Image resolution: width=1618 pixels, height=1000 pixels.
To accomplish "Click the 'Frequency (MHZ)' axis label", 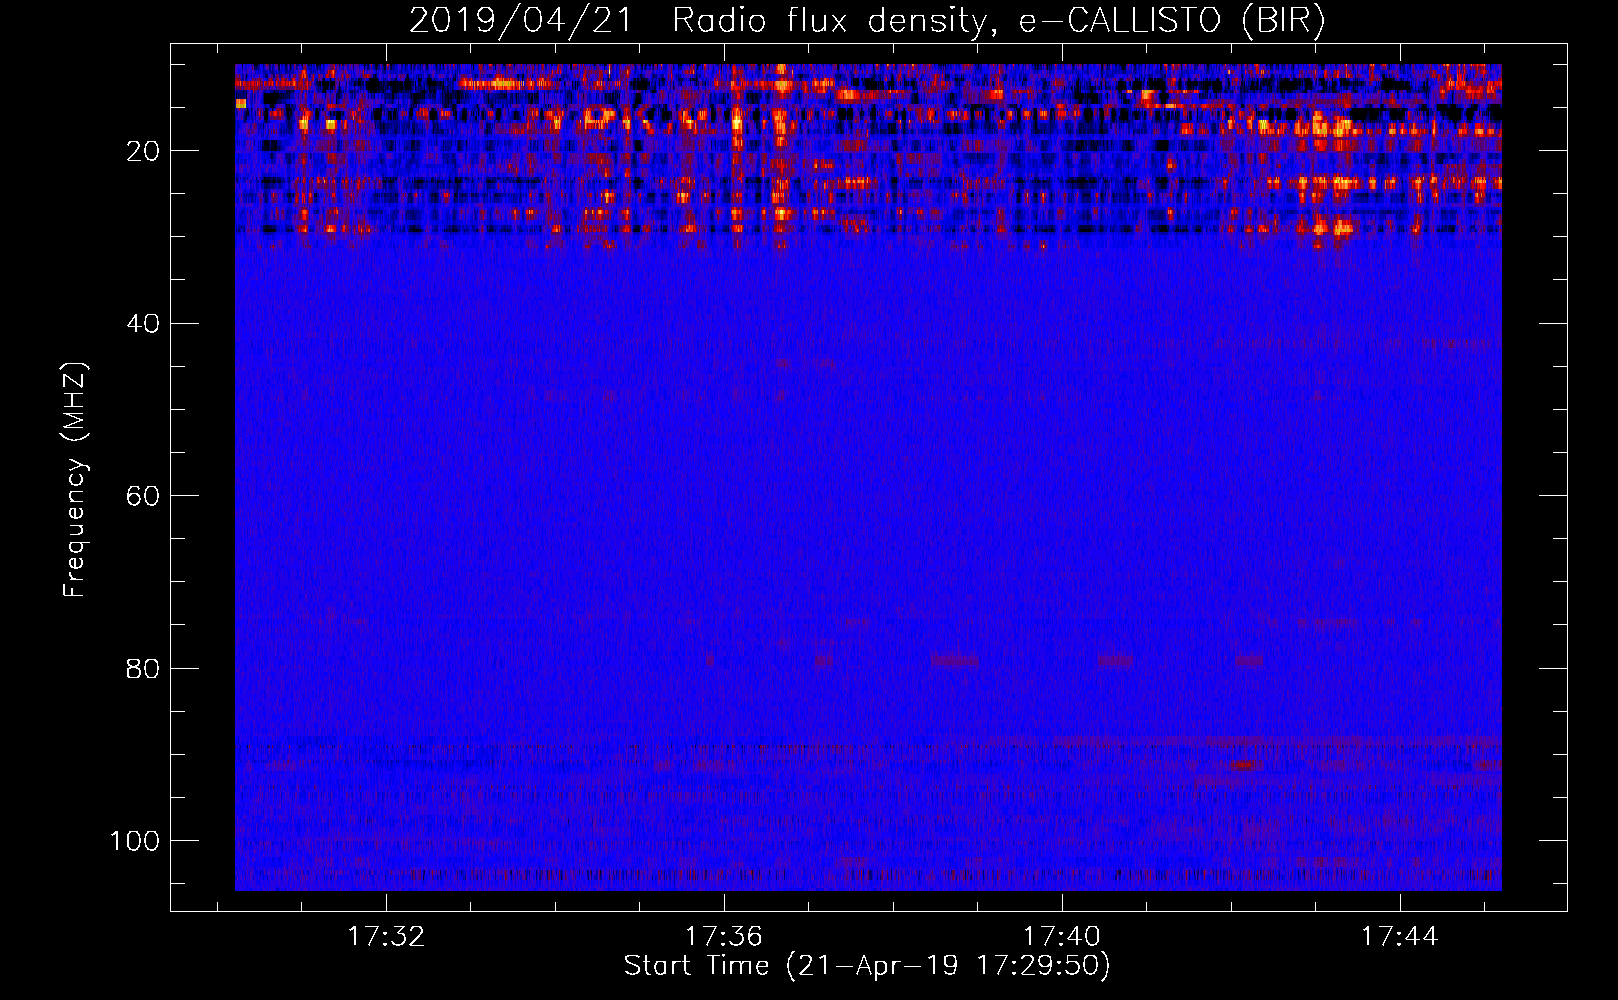I will (75, 479).
